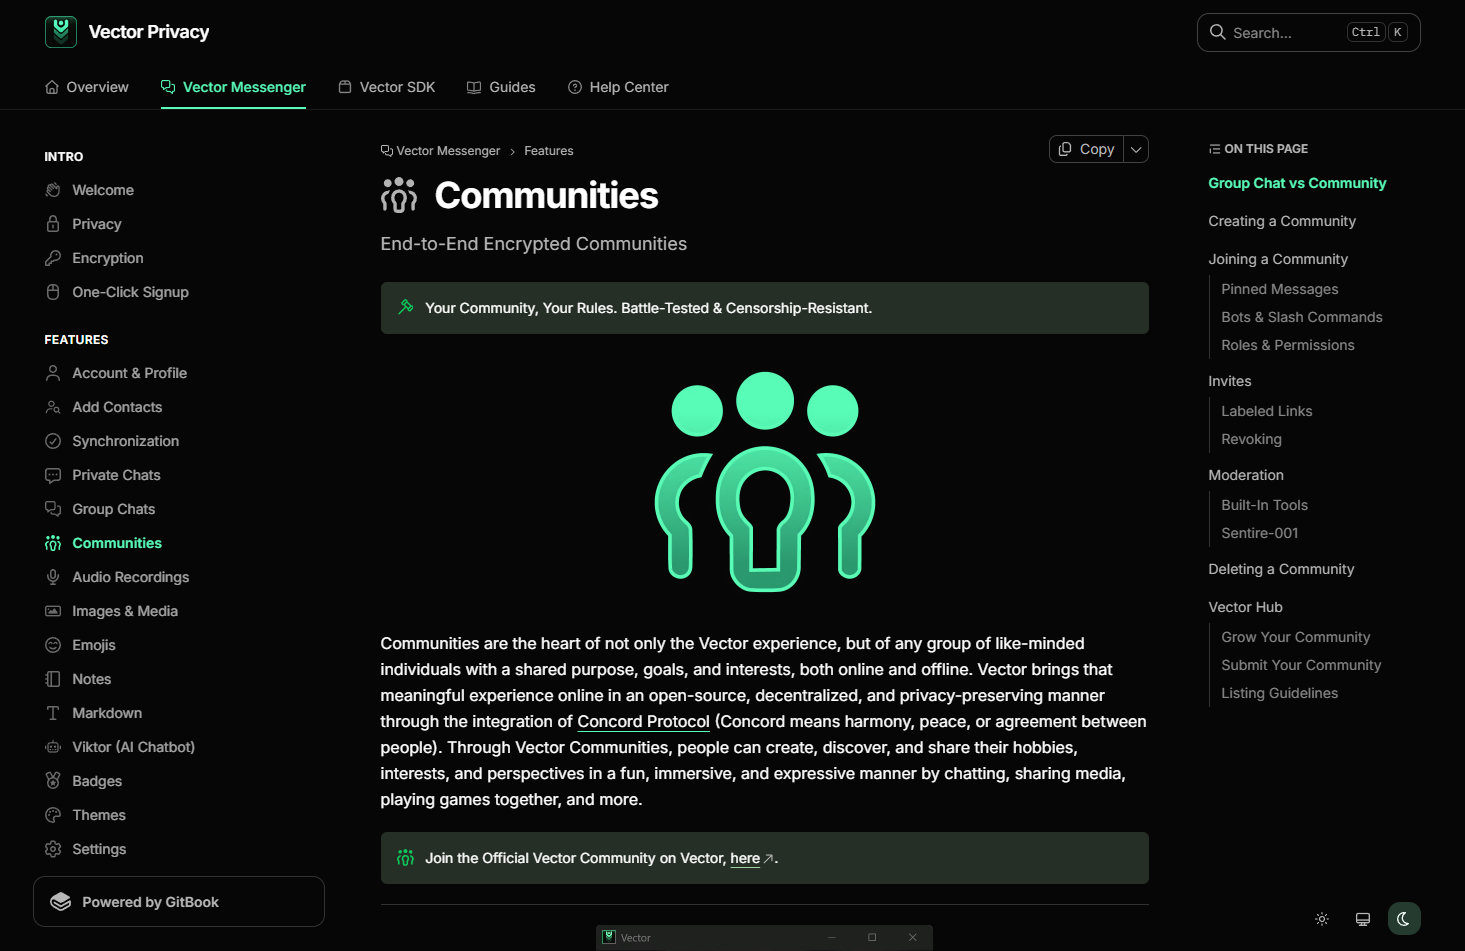
Task: Follow the 'here' Official Vector Community link
Action: 745,858
